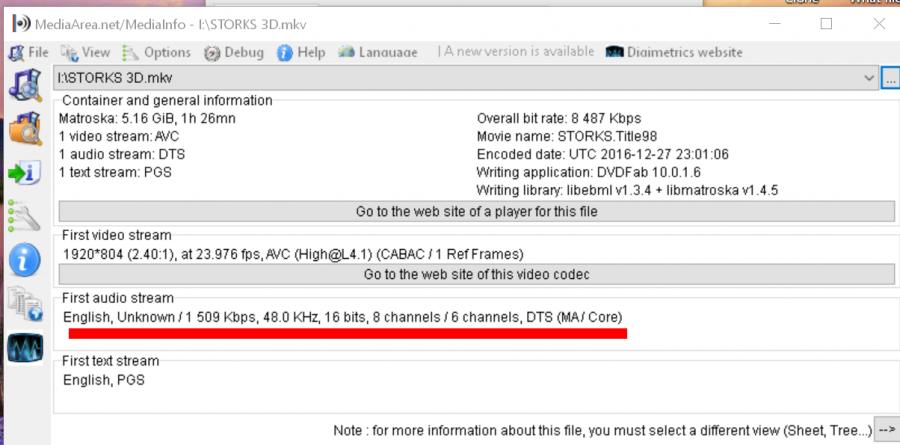Click the Open File sidebar icon
Viewport: 900px width, 445px height.
click(x=25, y=85)
